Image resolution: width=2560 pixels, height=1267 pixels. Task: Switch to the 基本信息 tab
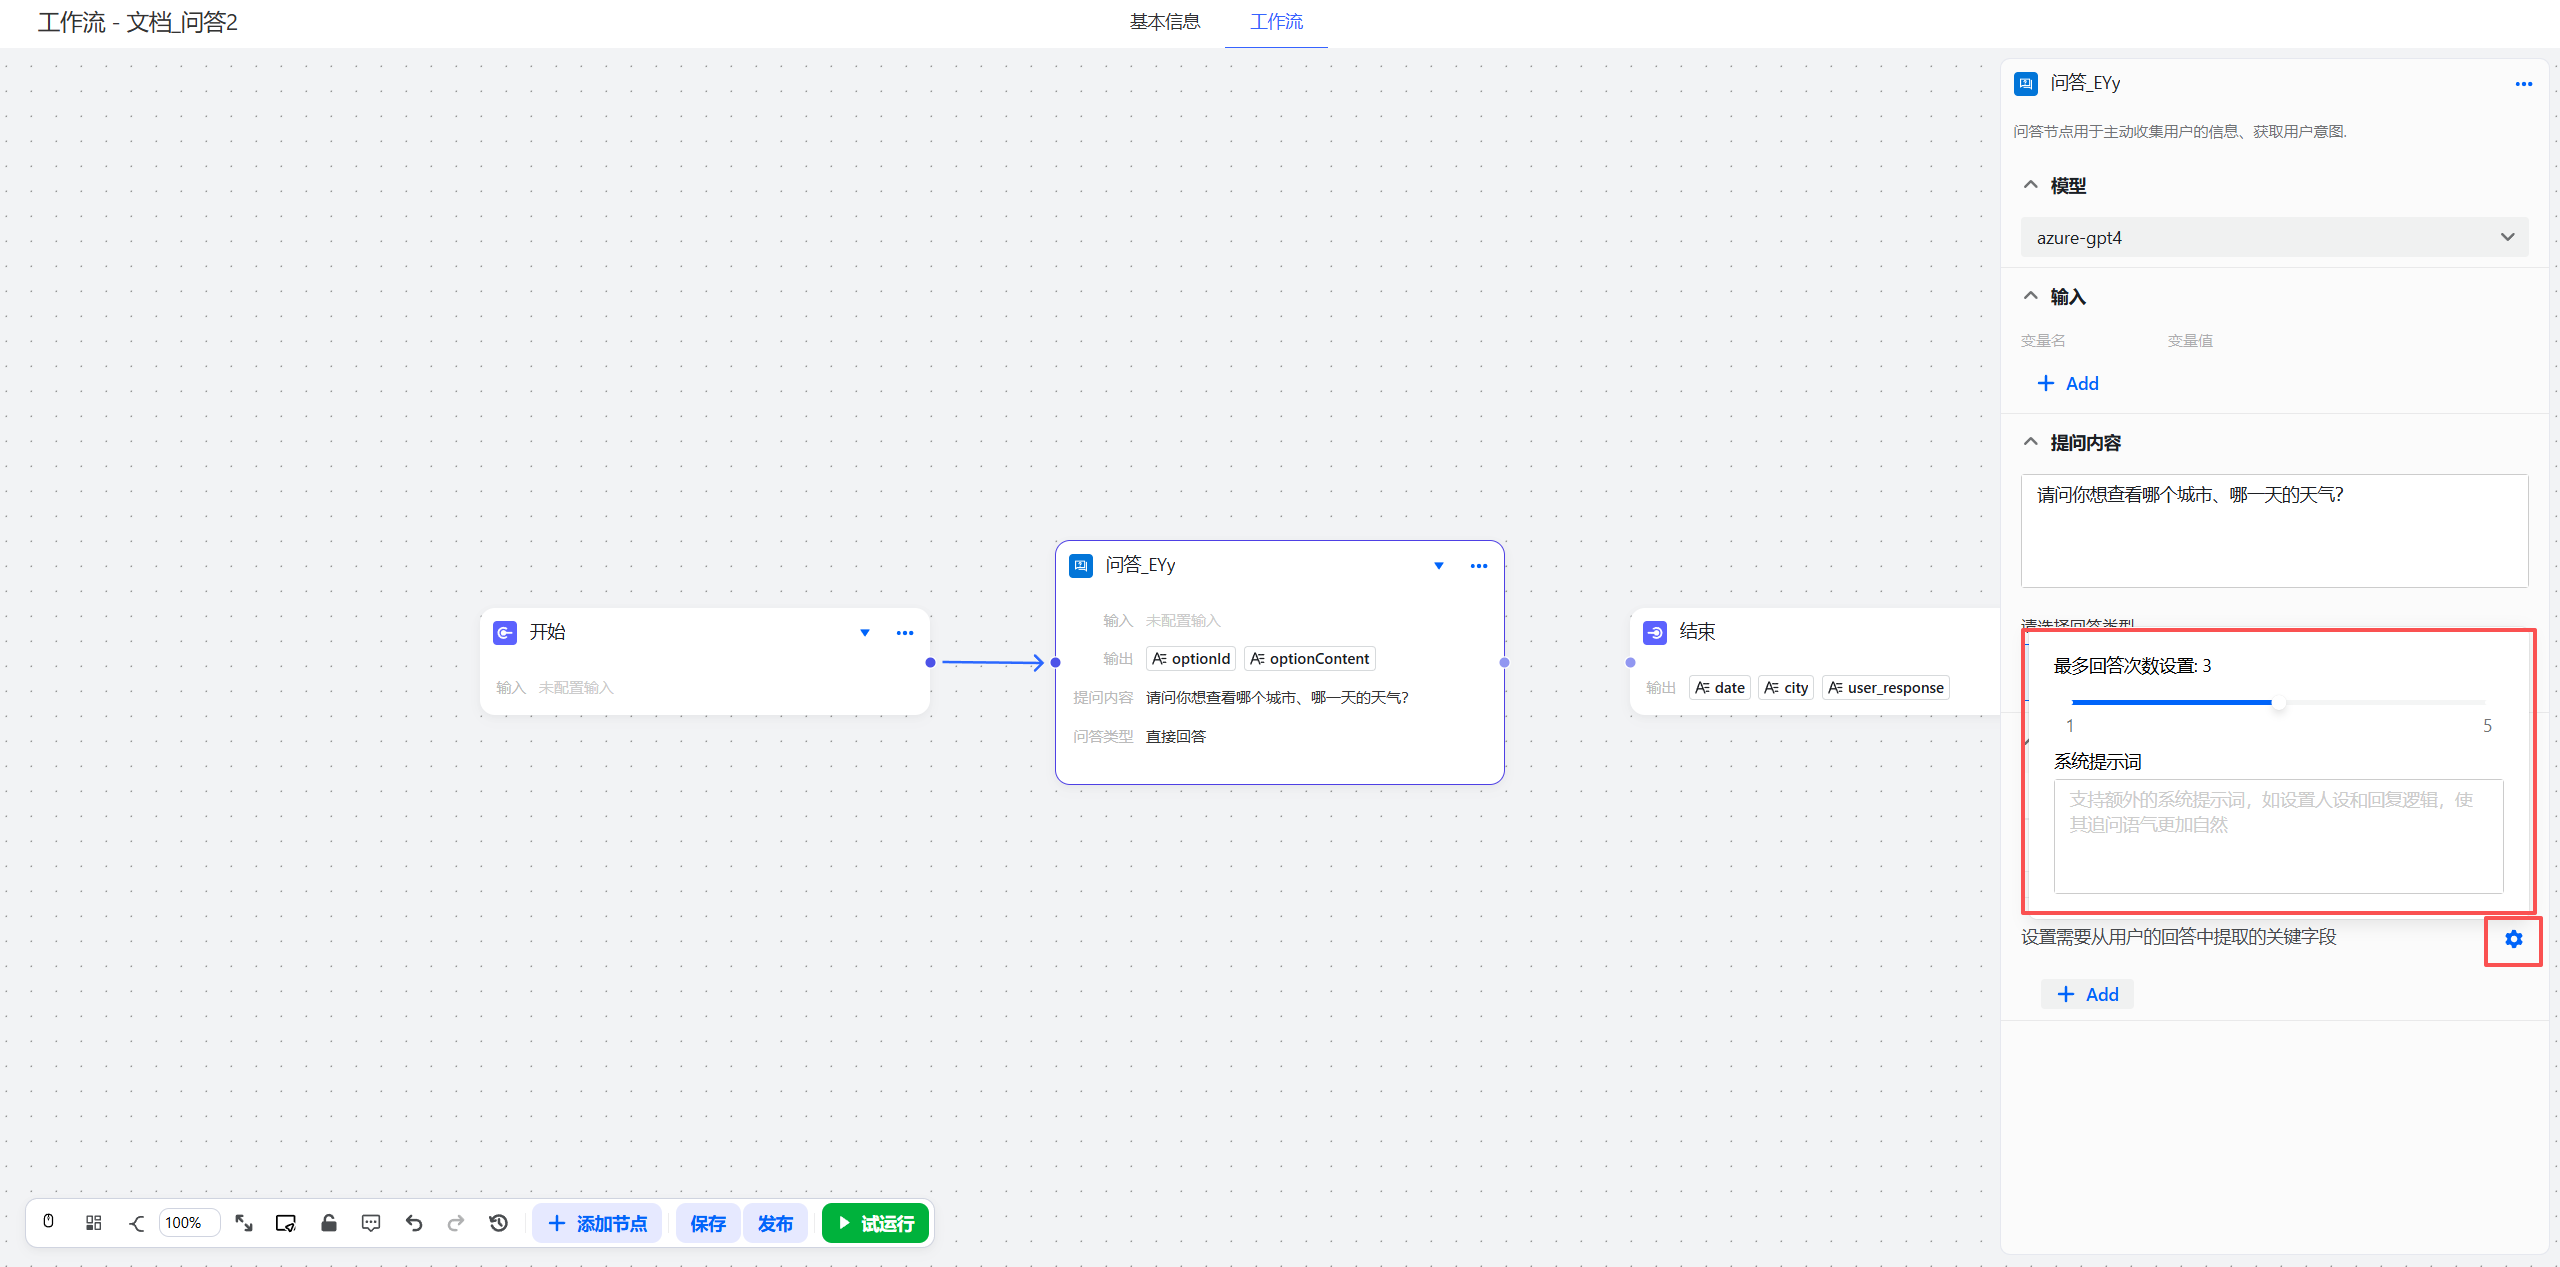click(1164, 22)
